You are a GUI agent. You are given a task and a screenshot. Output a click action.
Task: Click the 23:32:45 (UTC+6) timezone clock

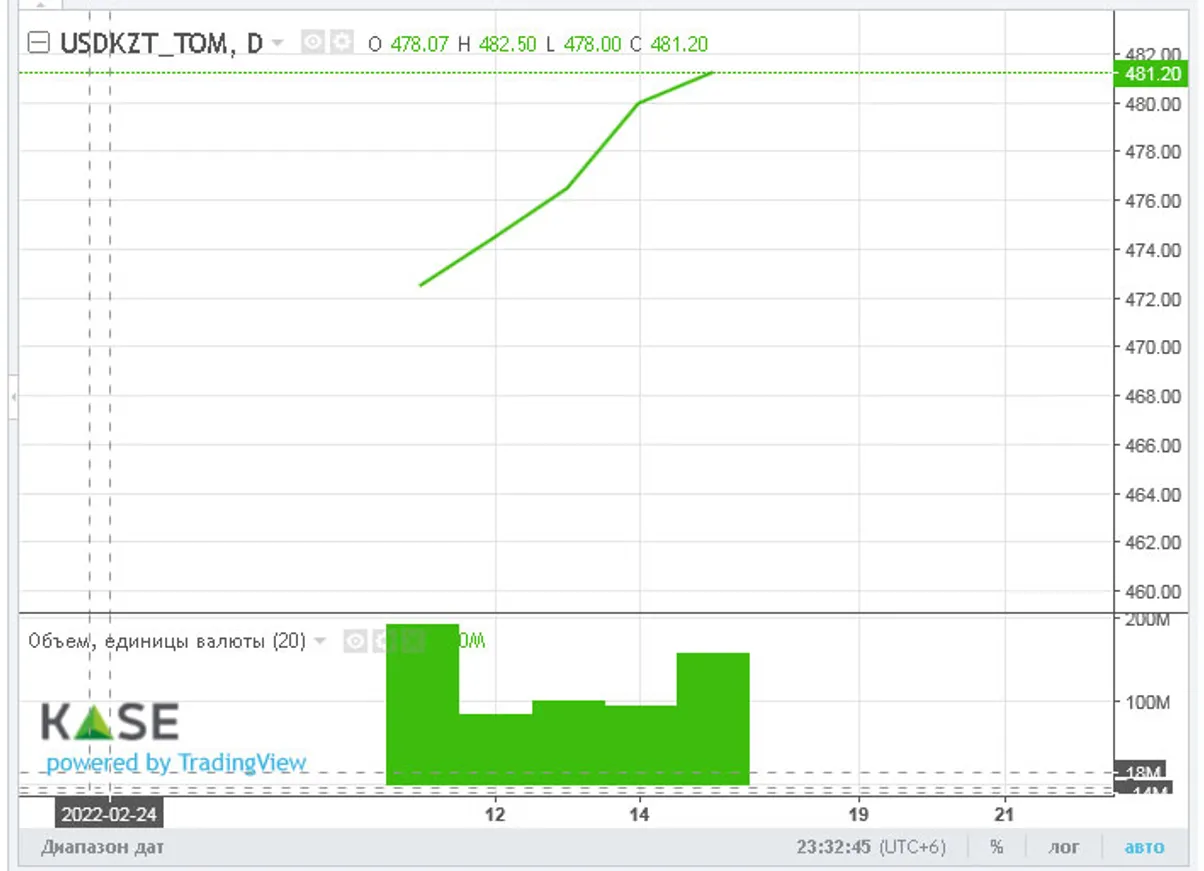point(870,847)
